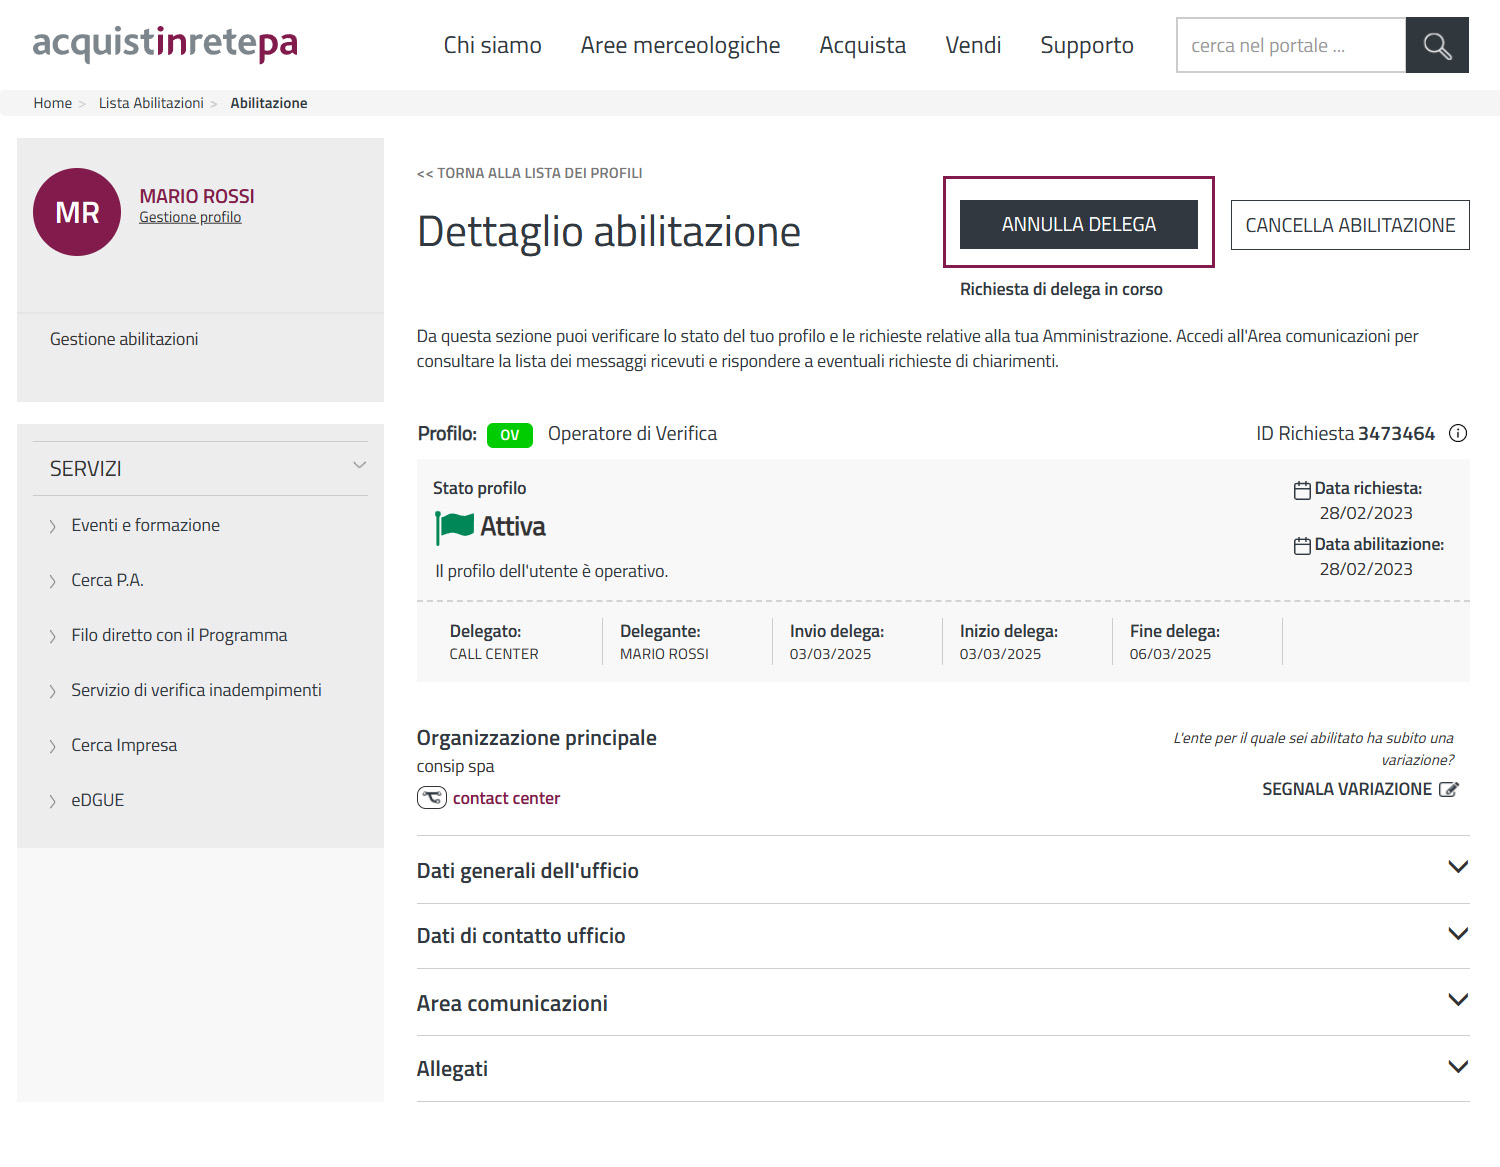Expand Dati generali dell'ufficio section

[x=1458, y=867]
